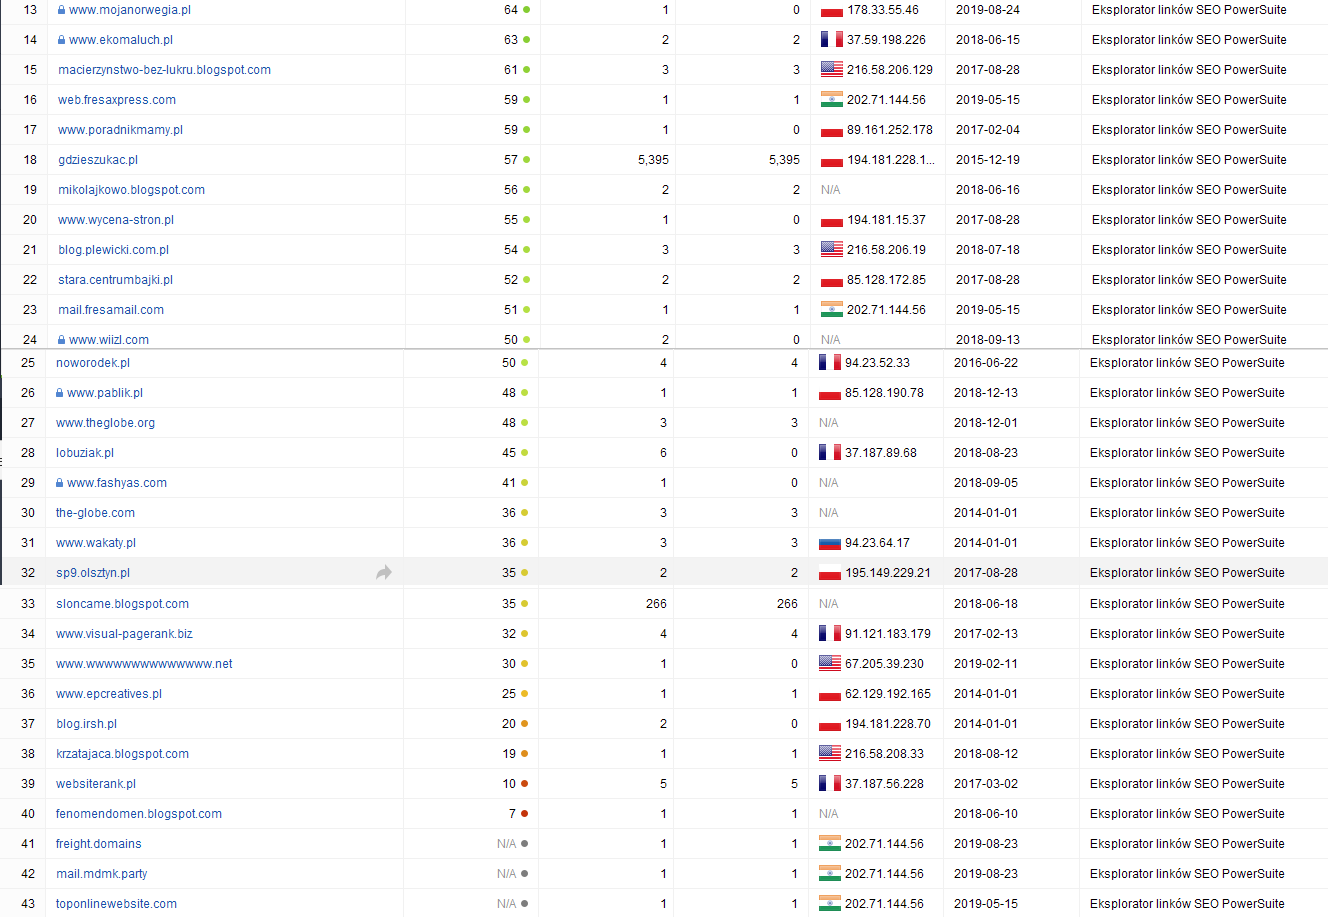The height and width of the screenshot is (924, 1328).
Task: Open the lobuziak.pl domain link
Action: pyautogui.click(x=85, y=453)
